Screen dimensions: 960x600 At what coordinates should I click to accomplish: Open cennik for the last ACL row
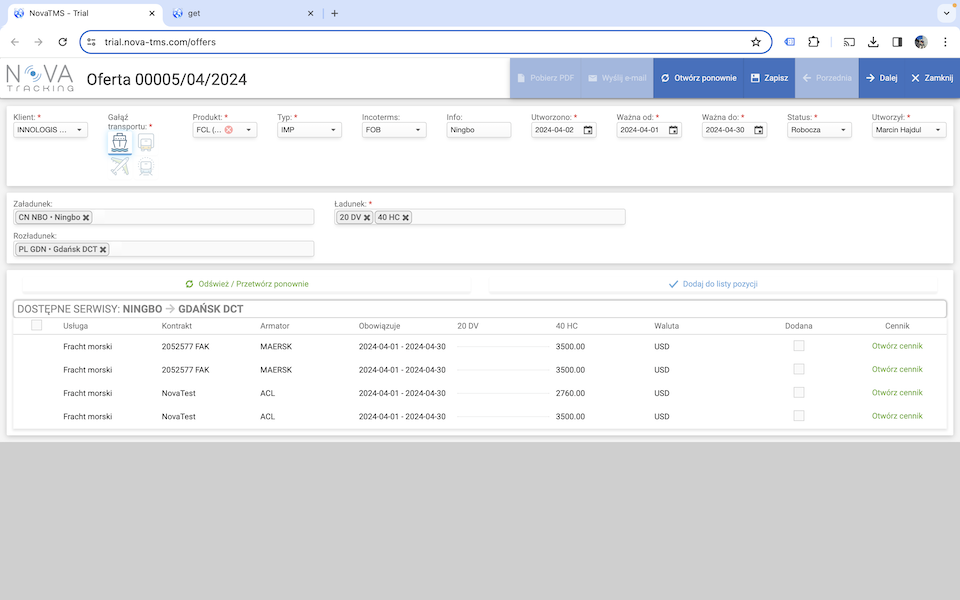pyautogui.click(x=897, y=416)
